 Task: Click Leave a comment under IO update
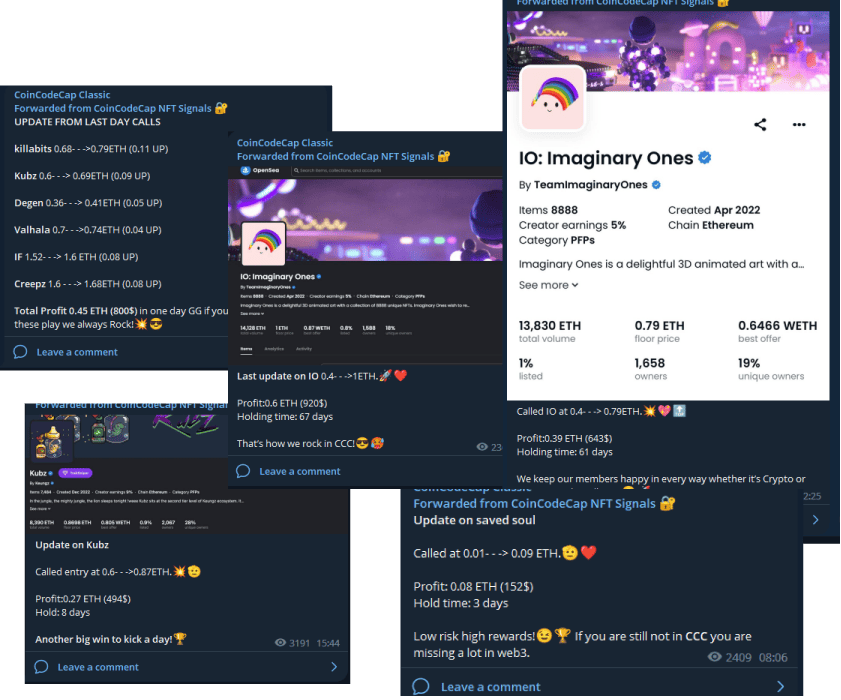[299, 471]
